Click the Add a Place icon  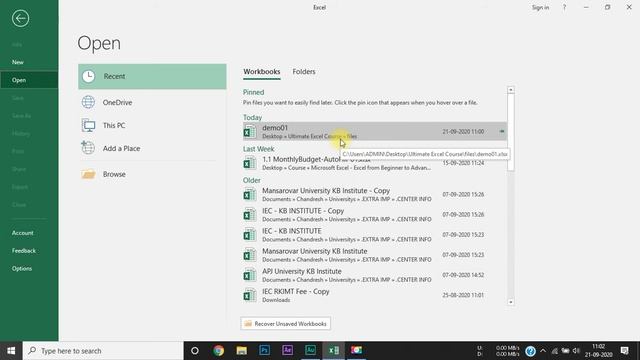[x=88, y=148]
